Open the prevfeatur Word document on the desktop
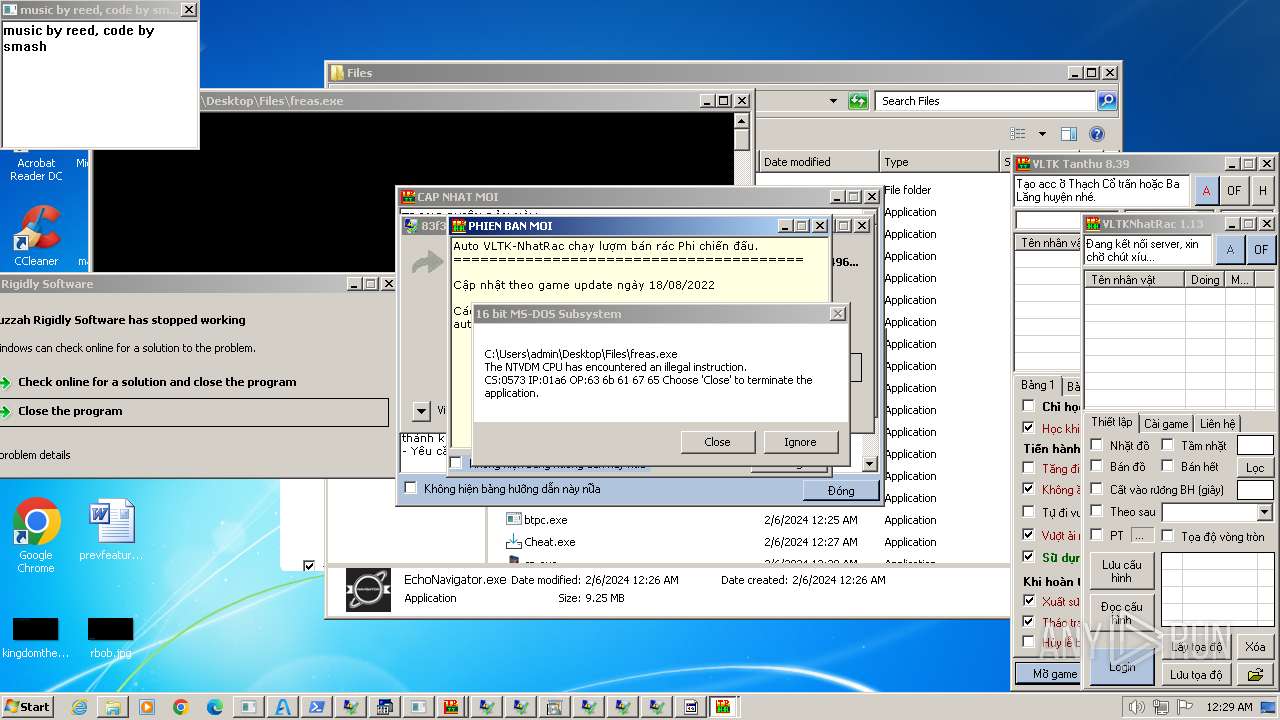1280x720 pixels. [x=110, y=530]
